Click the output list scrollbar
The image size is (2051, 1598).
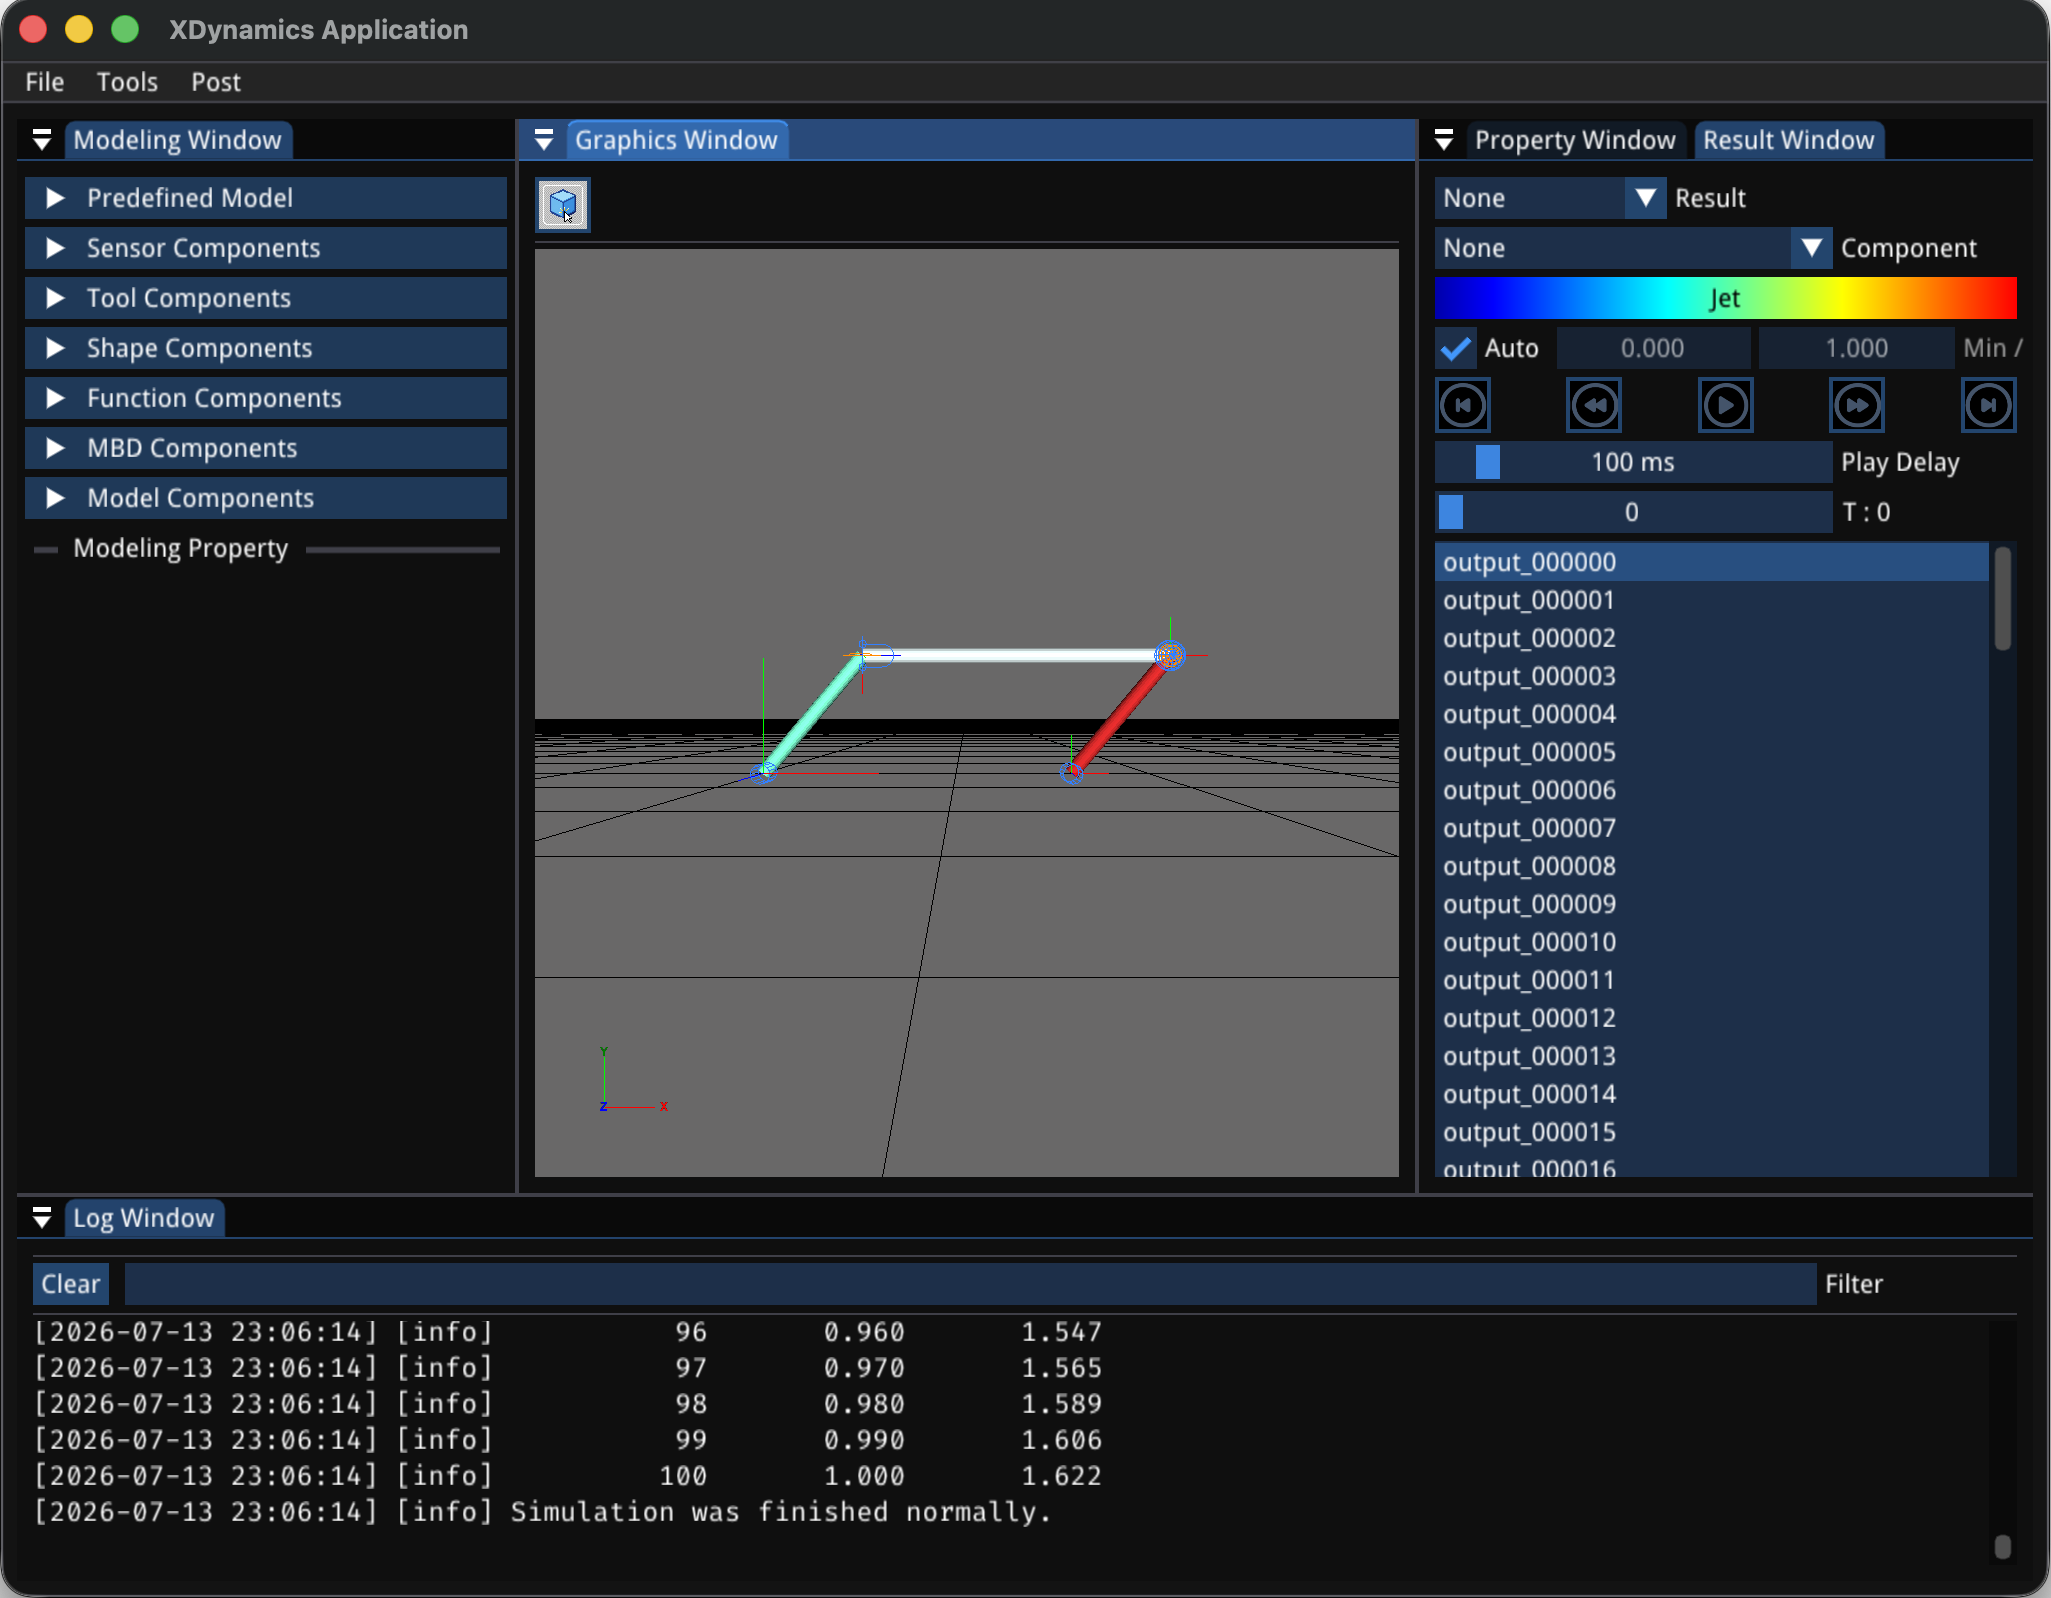[2002, 598]
